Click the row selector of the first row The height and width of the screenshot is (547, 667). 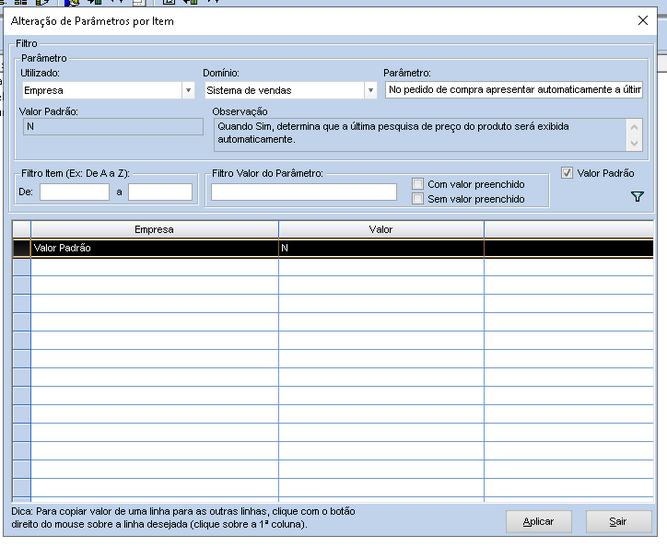pos(21,248)
